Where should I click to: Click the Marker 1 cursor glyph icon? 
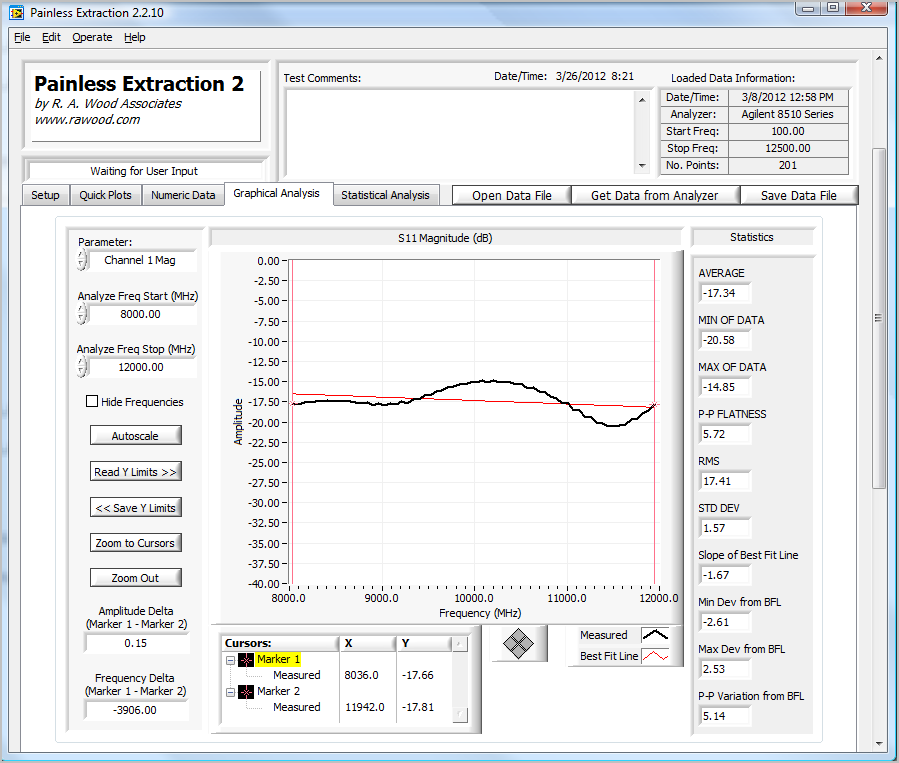(246, 660)
